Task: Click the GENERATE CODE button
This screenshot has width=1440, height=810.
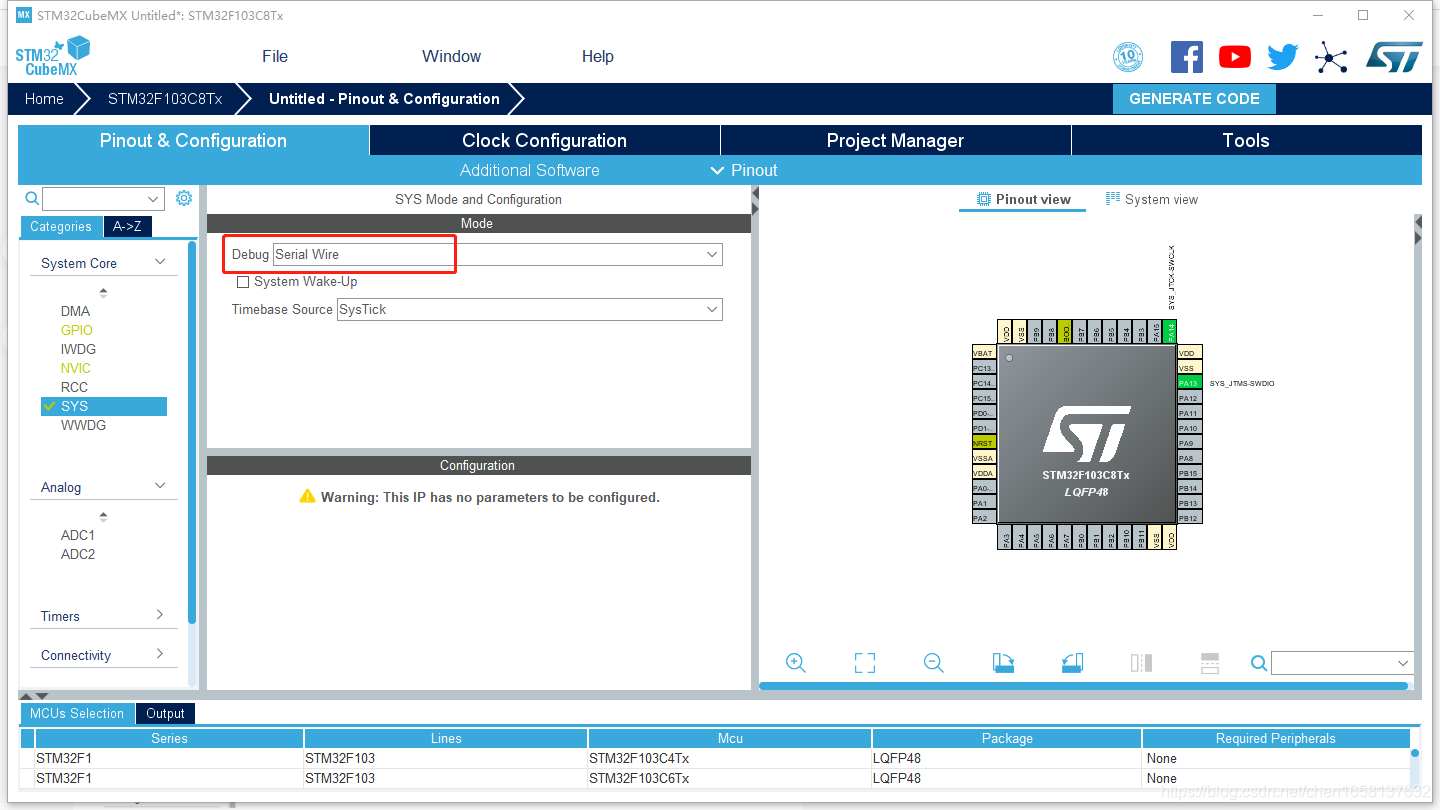Action: (x=1194, y=99)
